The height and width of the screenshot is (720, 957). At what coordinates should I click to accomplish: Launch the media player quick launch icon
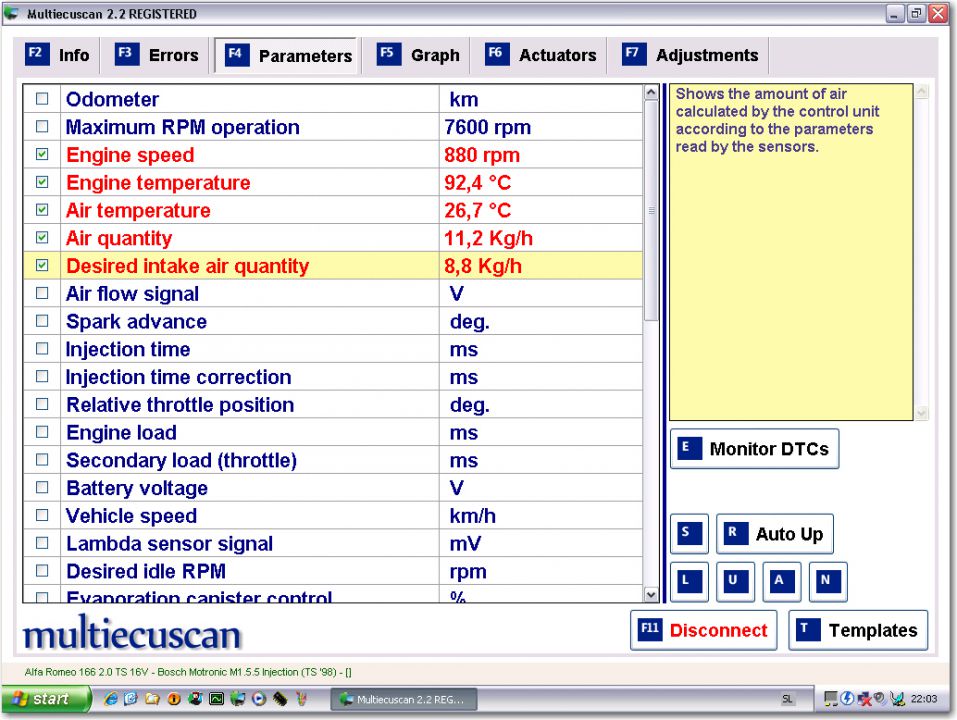pyautogui.click(x=259, y=699)
